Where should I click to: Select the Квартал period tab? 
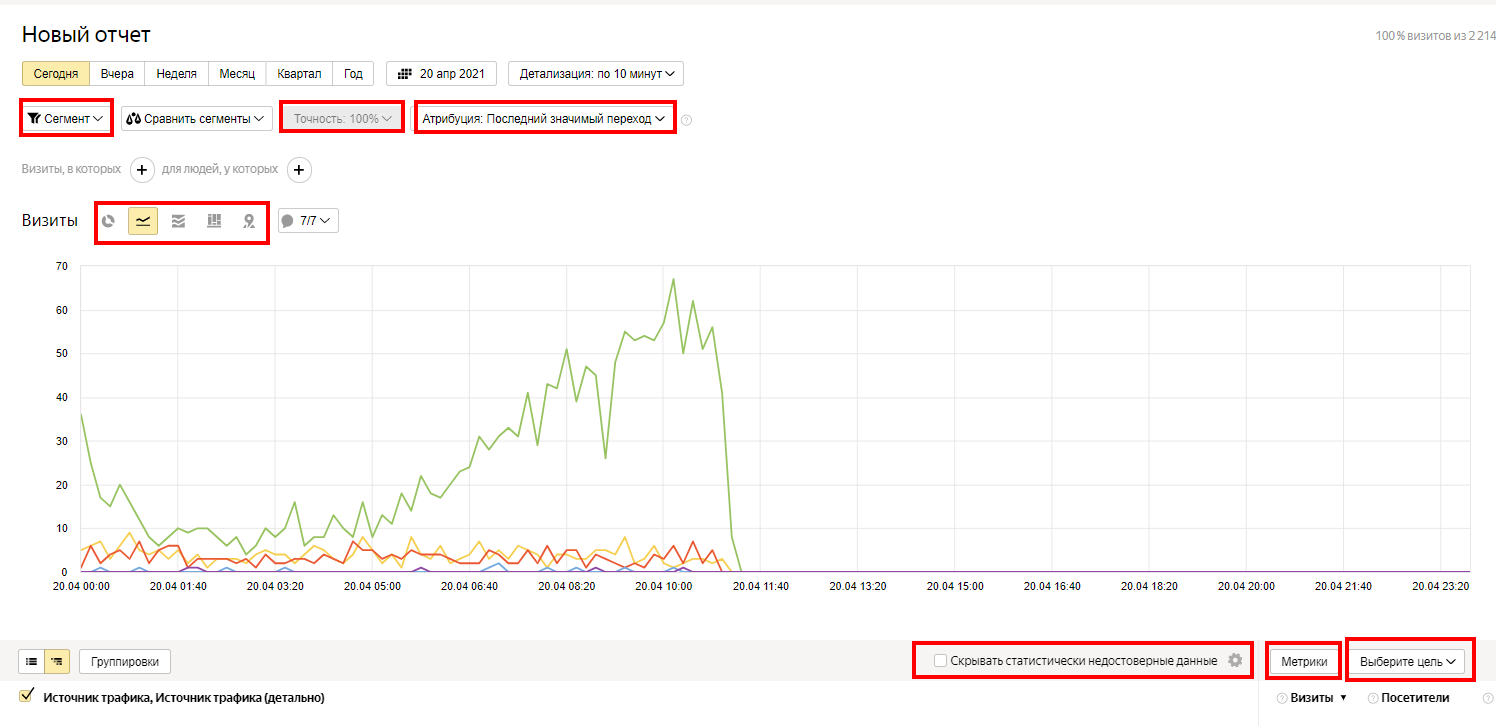click(300, 74)
